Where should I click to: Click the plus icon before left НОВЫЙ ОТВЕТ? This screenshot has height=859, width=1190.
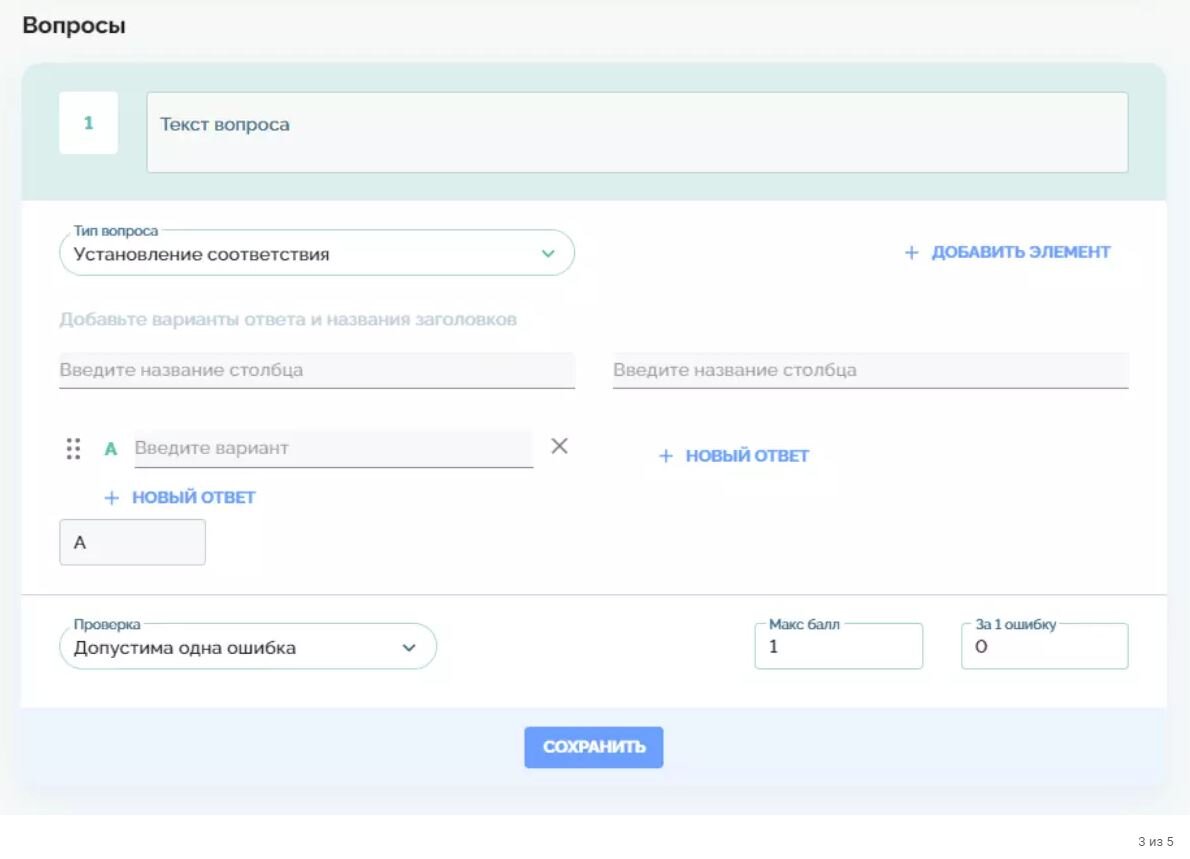click(x=110, y=496)
